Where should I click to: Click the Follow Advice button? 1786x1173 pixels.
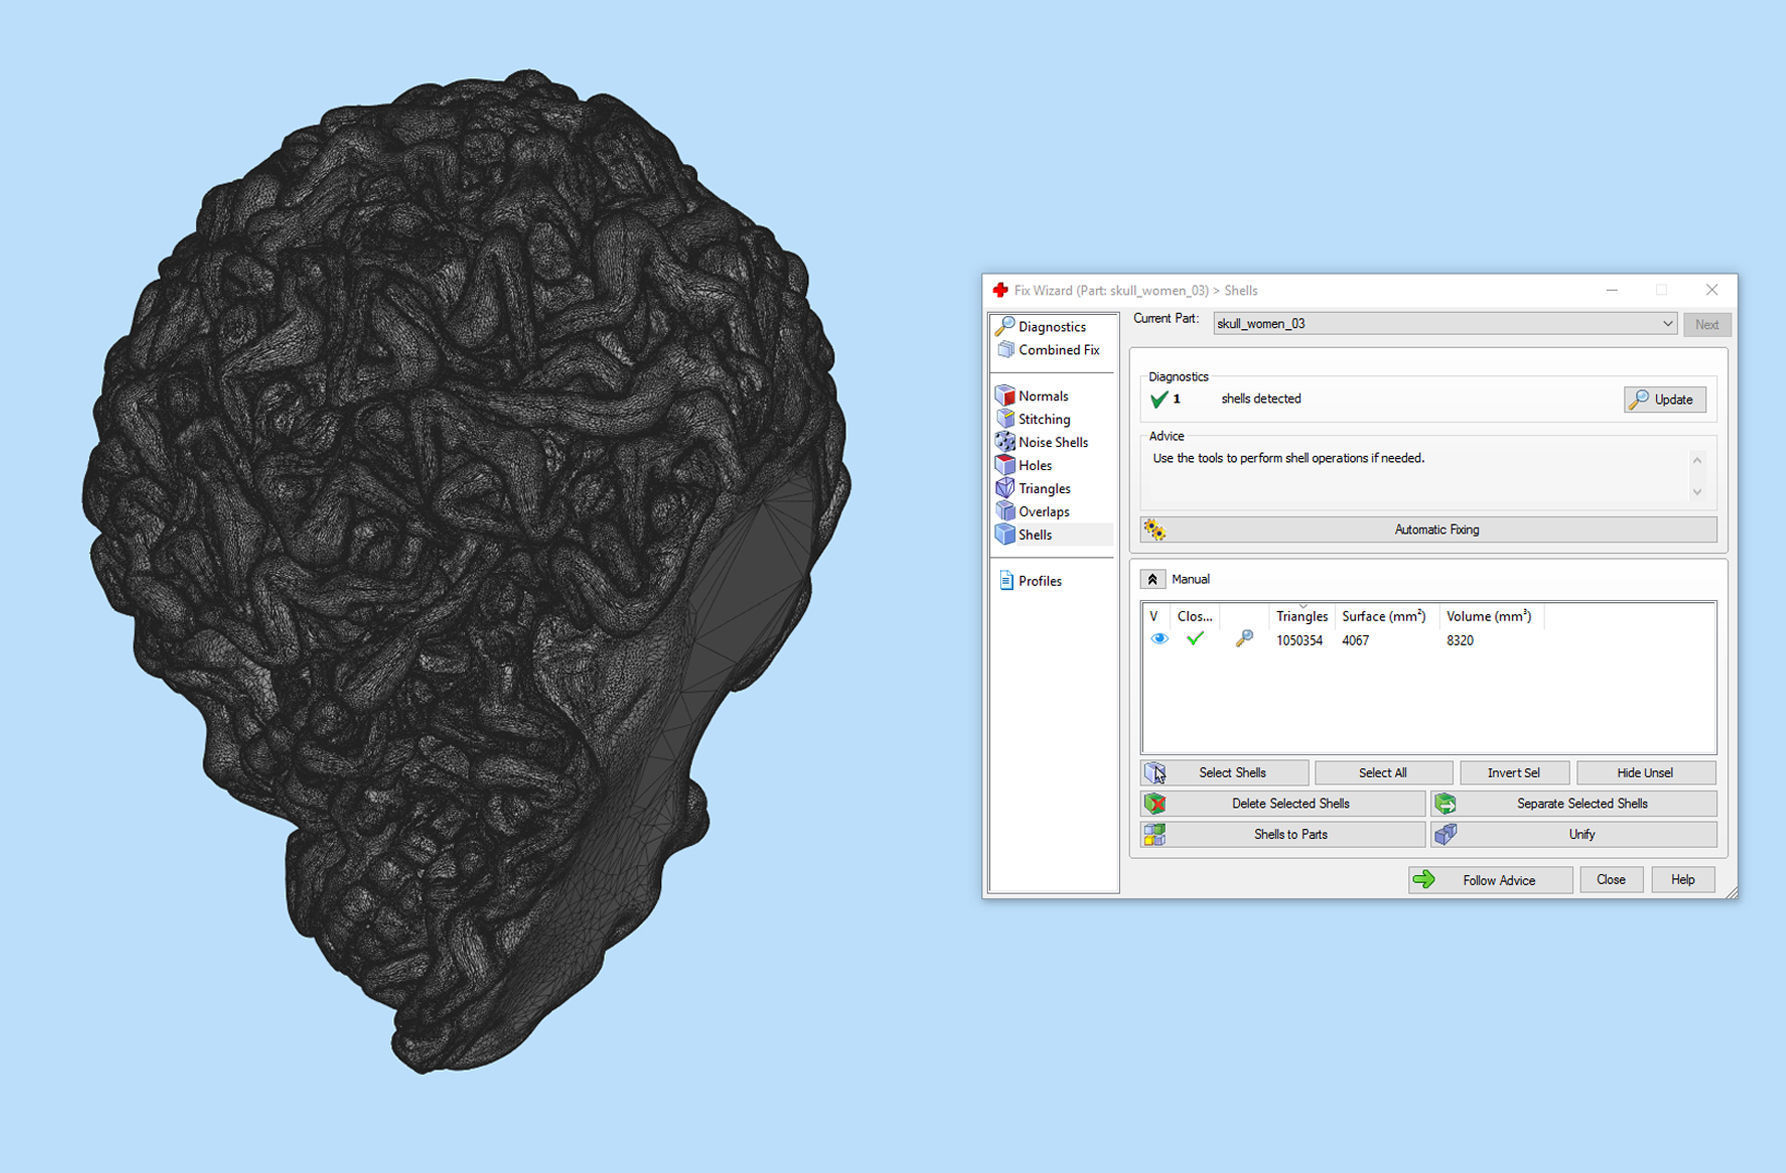point(1490,880)
